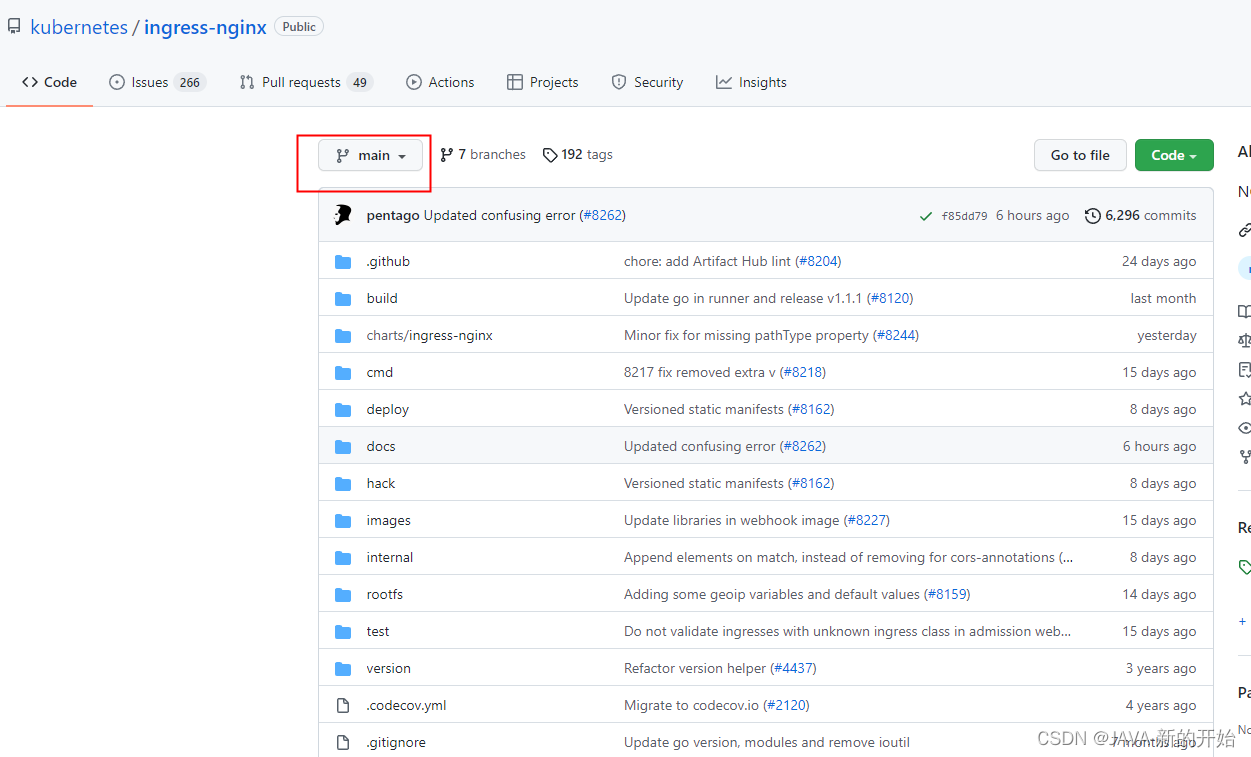The height and width of the screenshot is (757, 1251).
Task: Click the docs folder icon
Action: [x=343, y=446]
